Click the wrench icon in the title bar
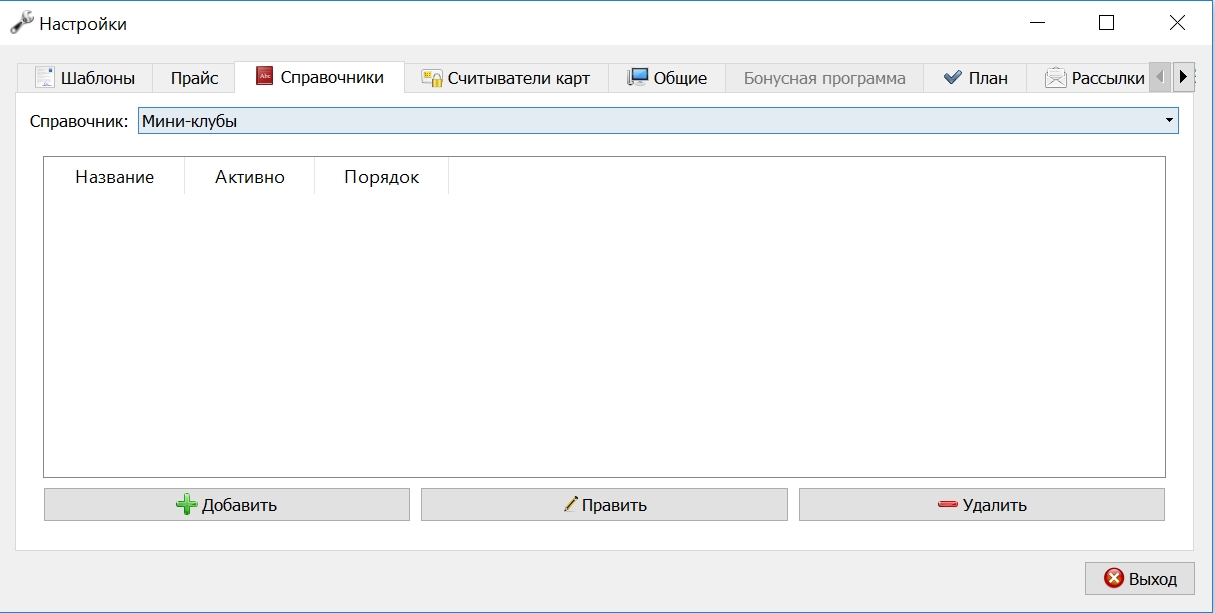The image size is (1215, 613). (21, 21)
